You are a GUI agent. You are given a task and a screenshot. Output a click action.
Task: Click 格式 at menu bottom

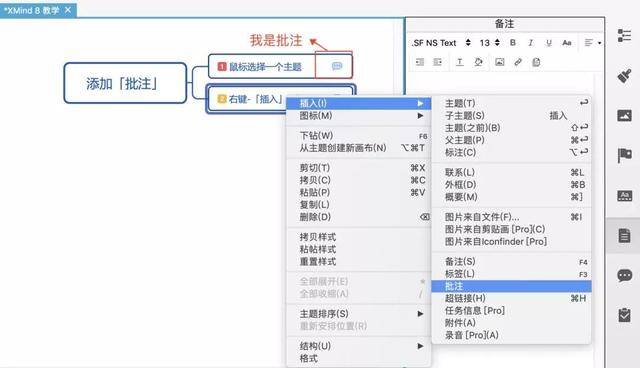(359, 358)
